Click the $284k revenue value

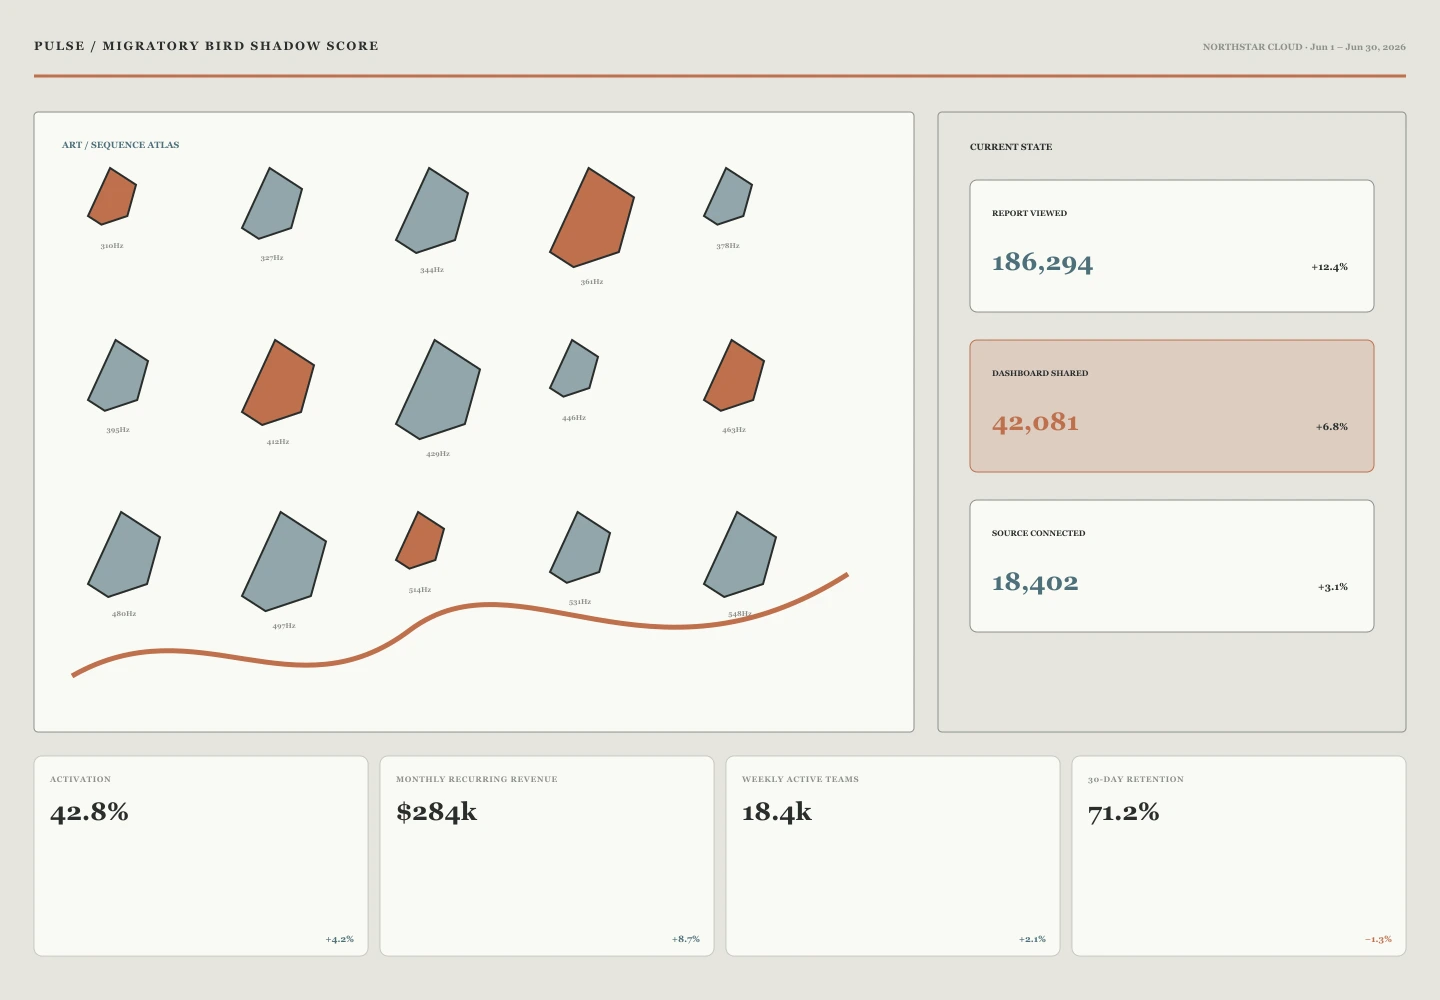coord(436,812)
